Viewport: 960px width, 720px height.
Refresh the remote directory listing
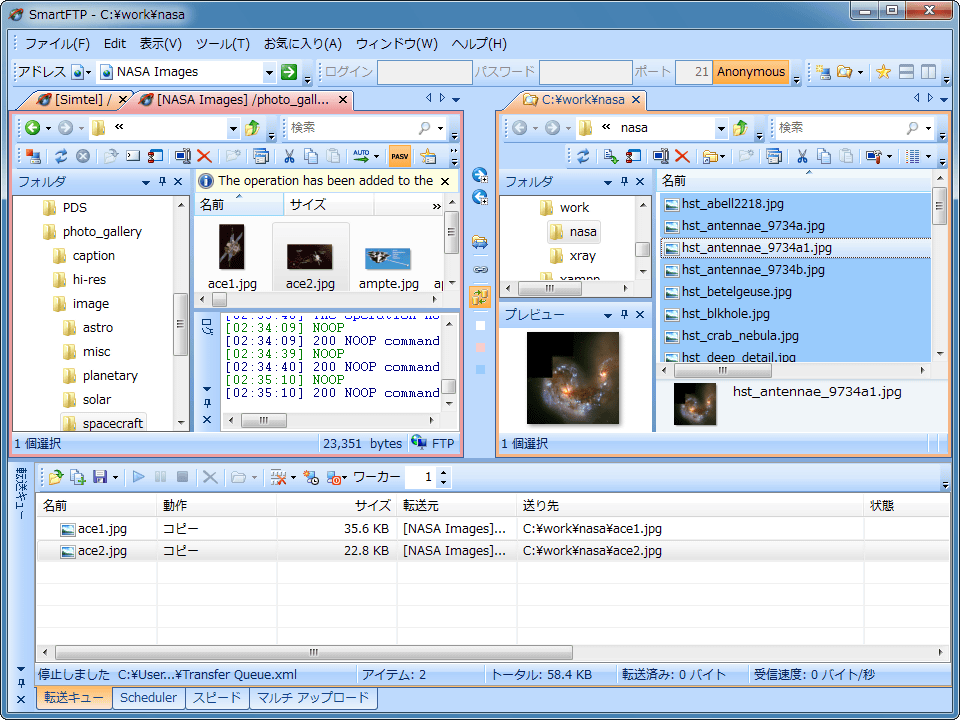tap(61, 156)
